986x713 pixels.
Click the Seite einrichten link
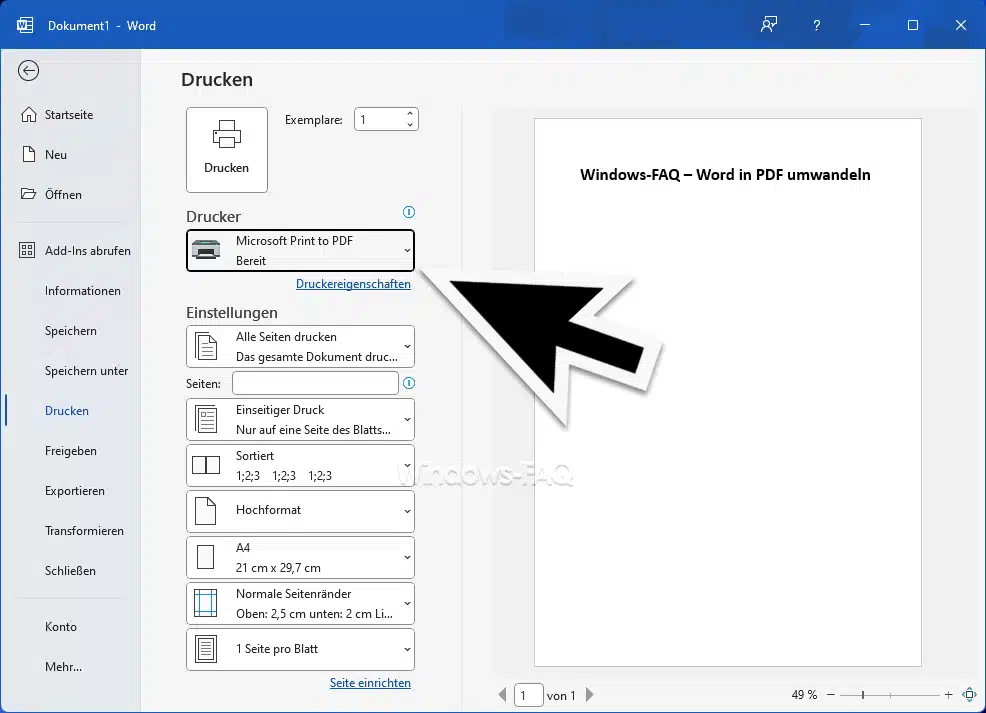point(370,683)
